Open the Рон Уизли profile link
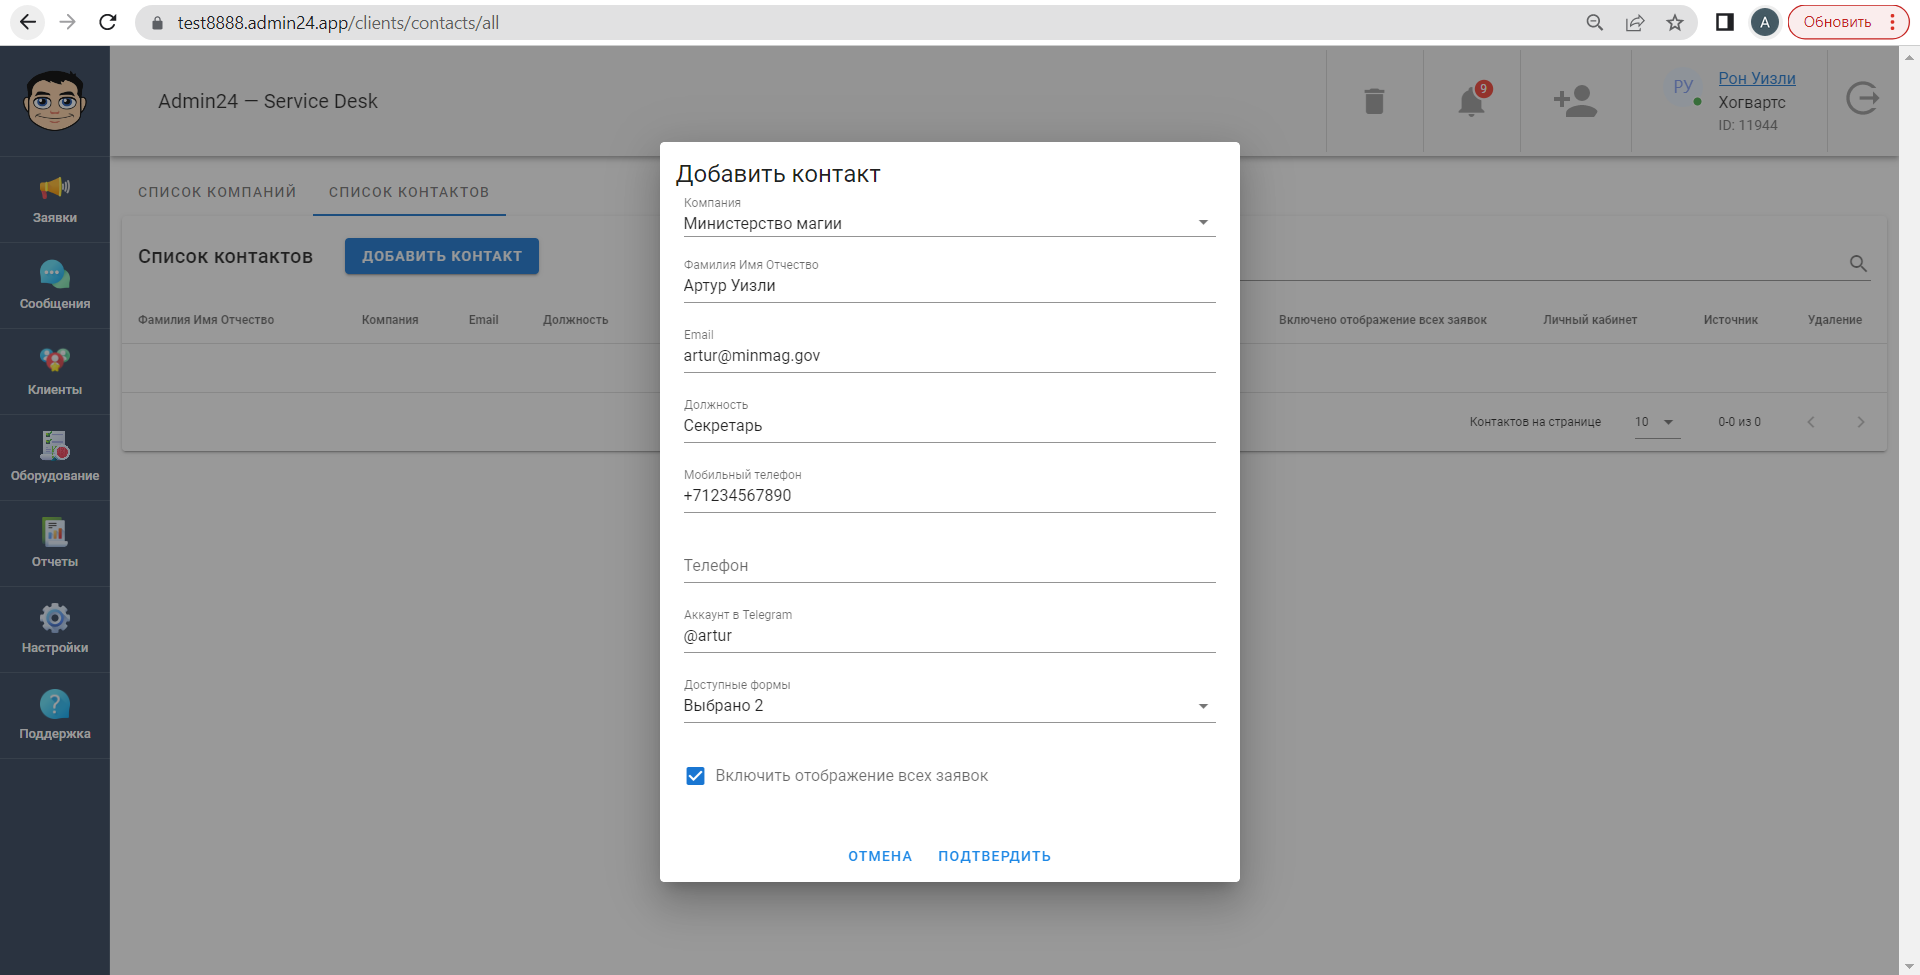 [x=1756, y=78]
